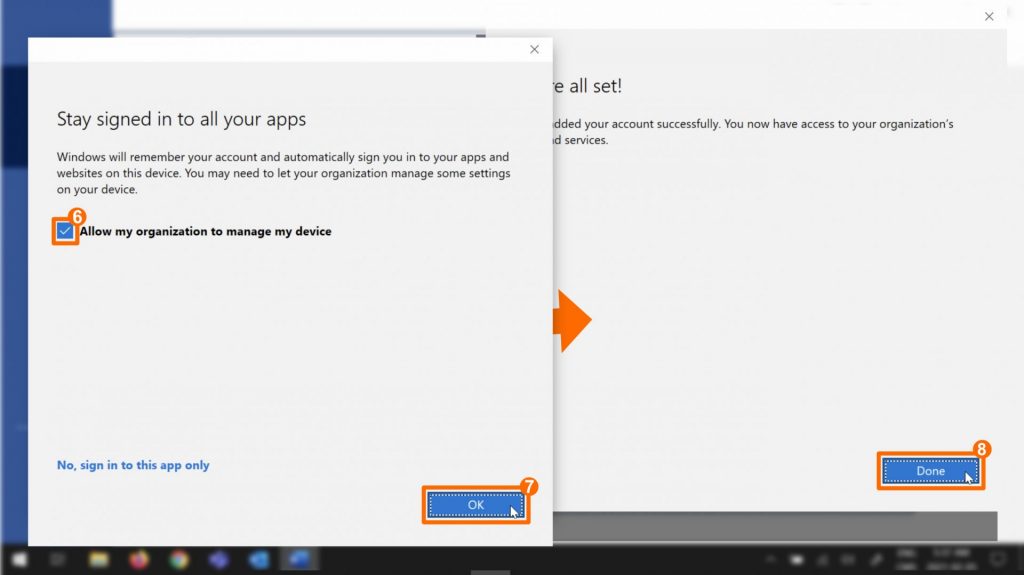The image size is (1024, 575).
Task: Open Microsoft Teams from the taskbar
Action: (219, 559)
